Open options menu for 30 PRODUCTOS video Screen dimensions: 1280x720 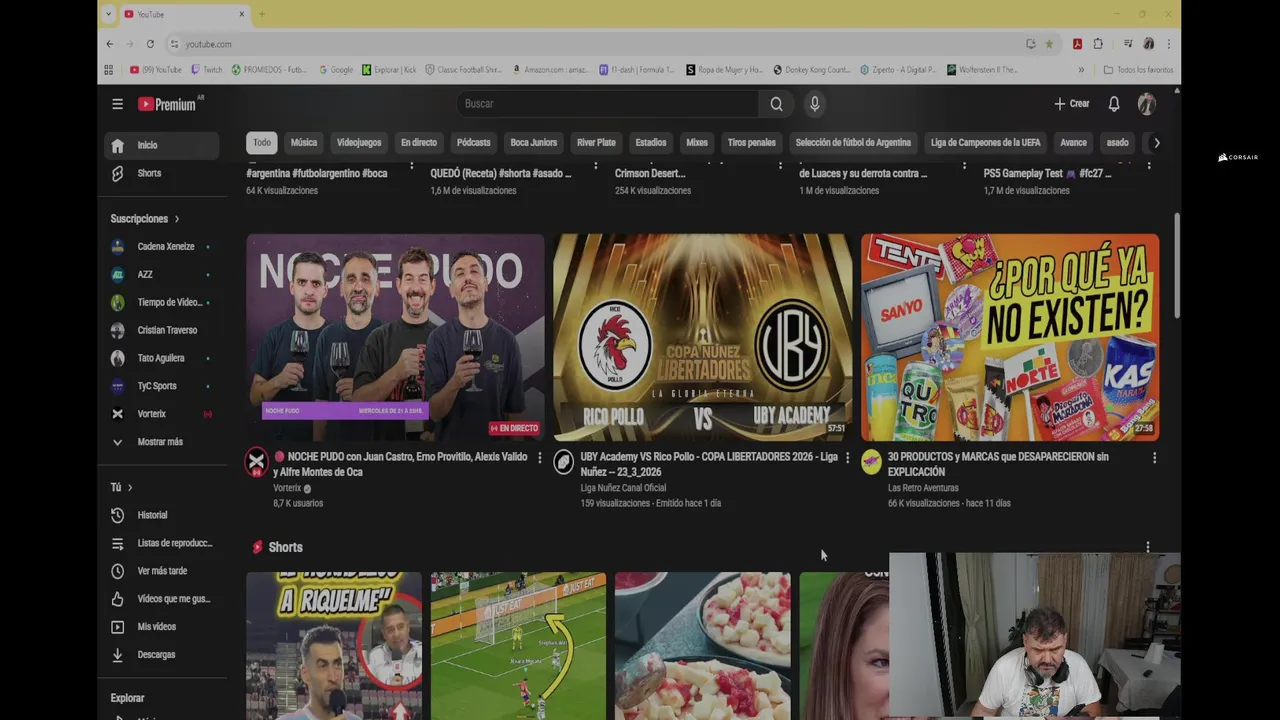(x=1154, y=458)
